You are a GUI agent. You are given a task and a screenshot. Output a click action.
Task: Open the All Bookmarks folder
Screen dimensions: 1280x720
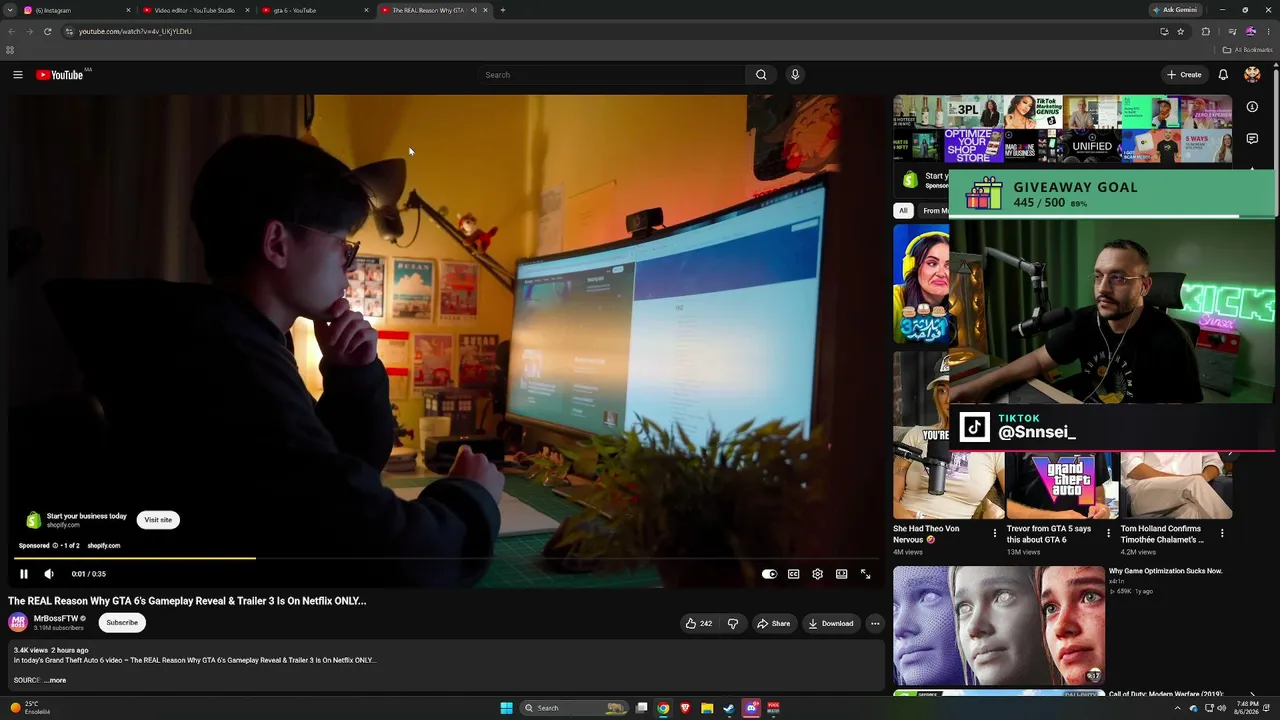[x=1248, y=50]
